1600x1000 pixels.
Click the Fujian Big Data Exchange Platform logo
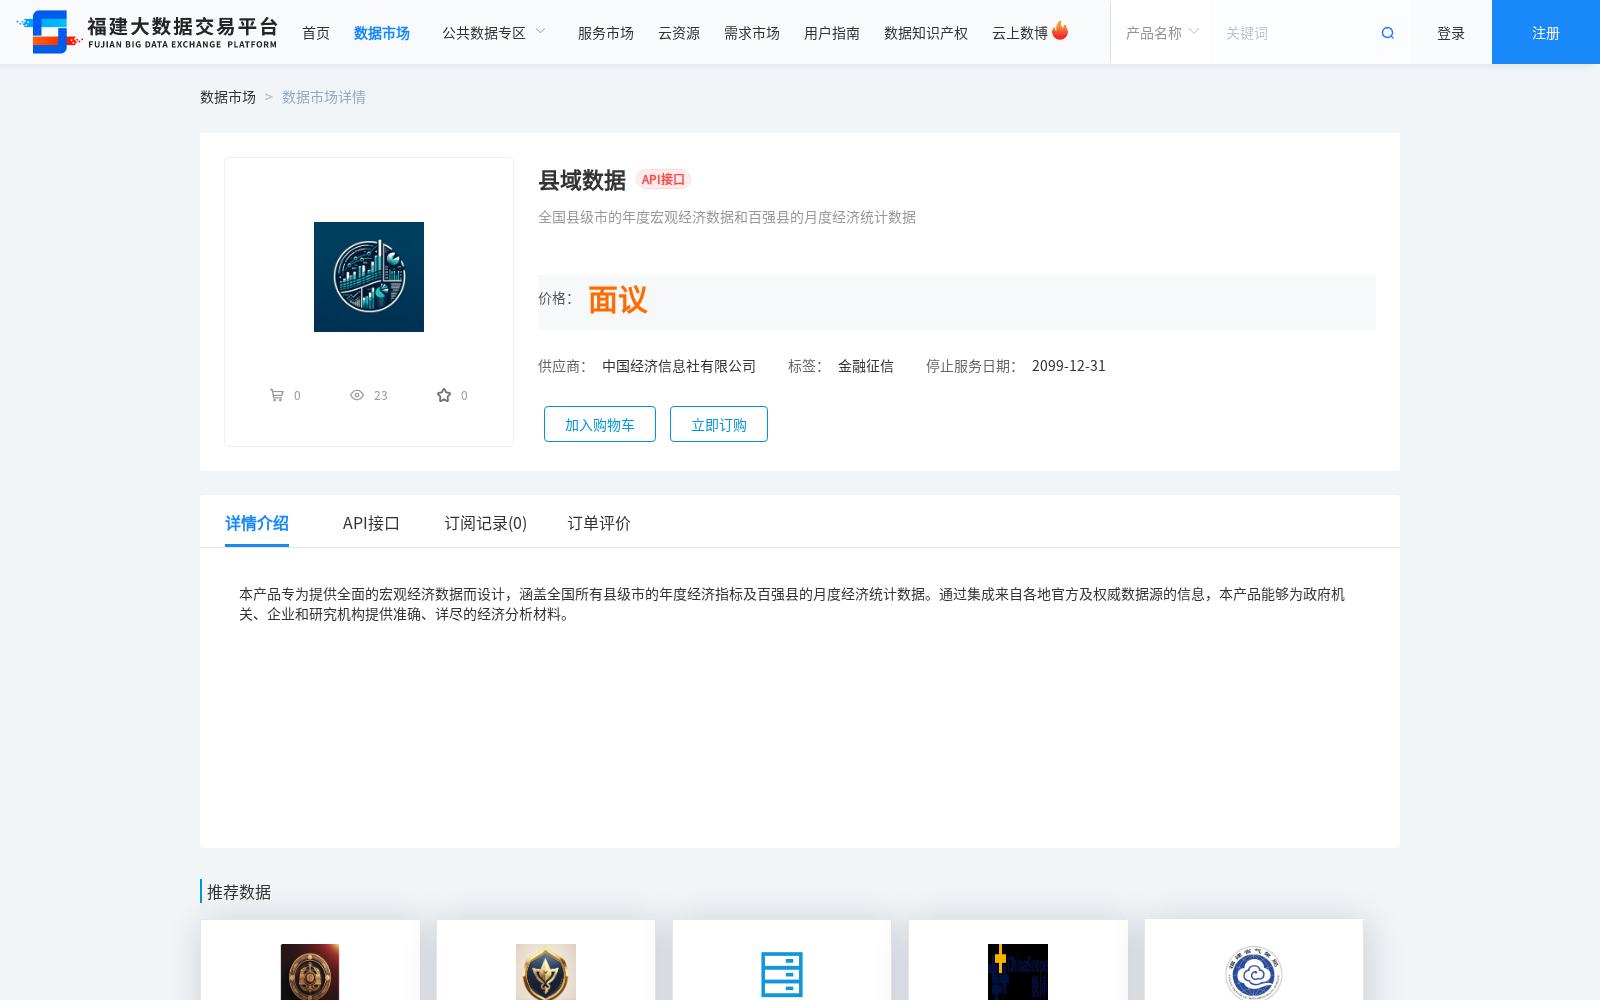tap(147, 32)
